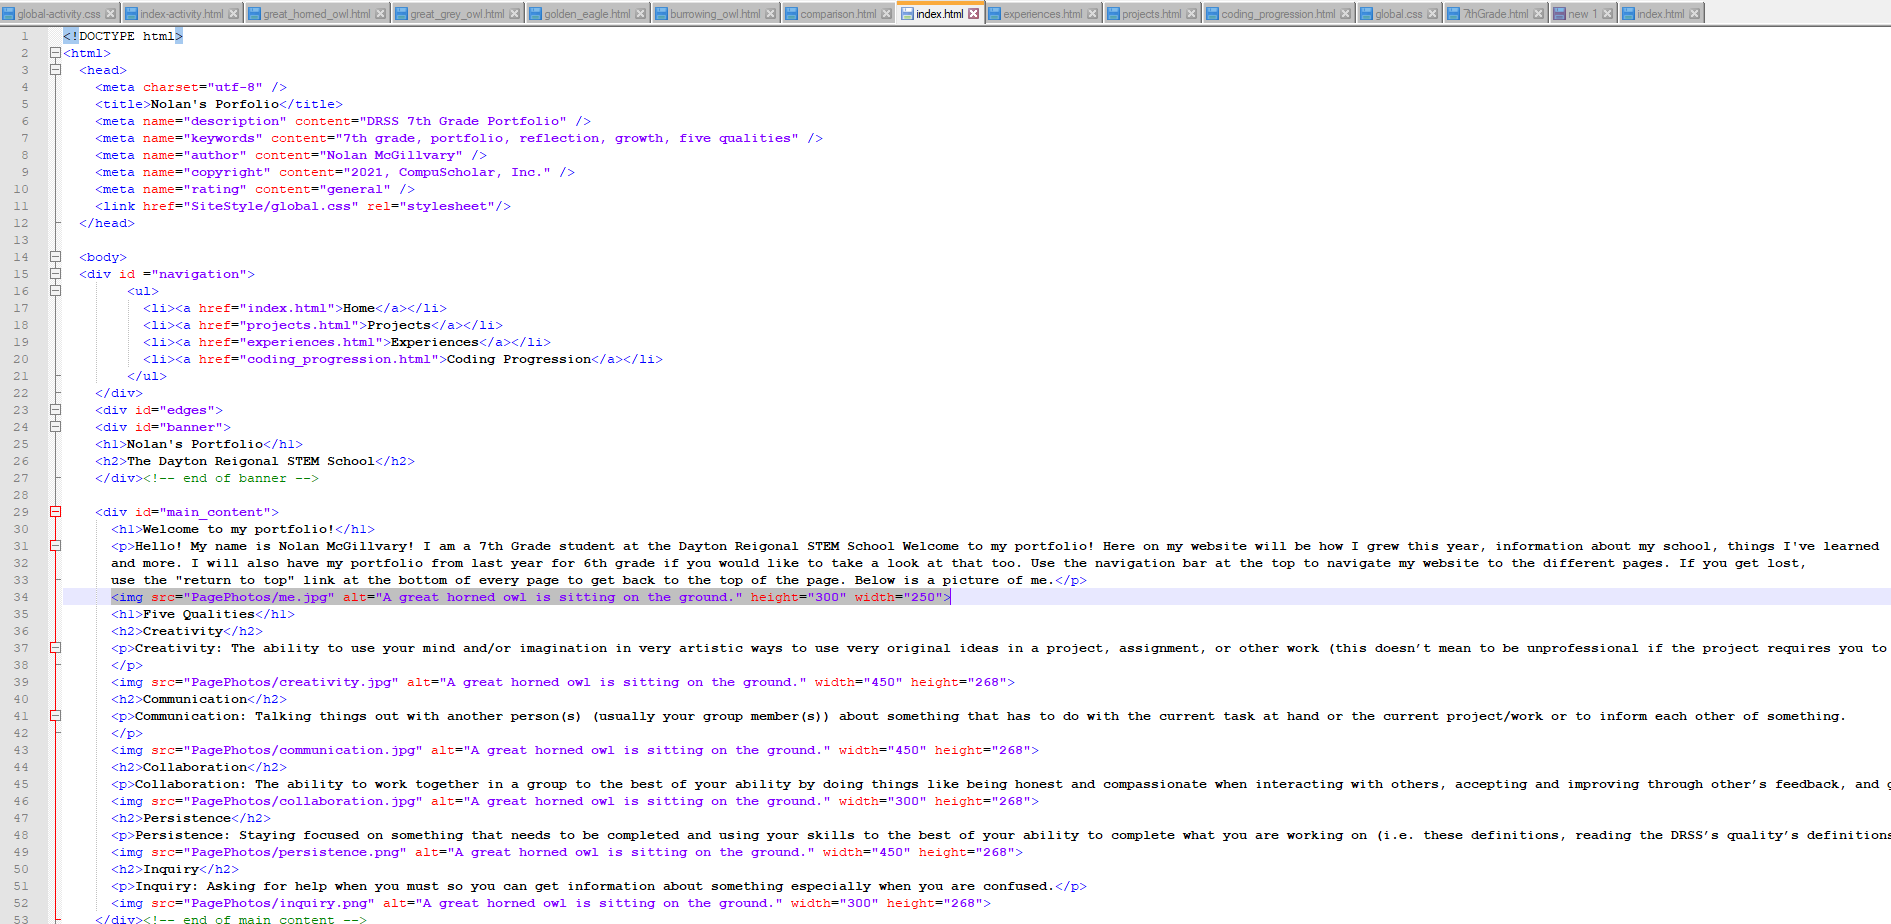The image size is (1891, 924).
Task: Open the great_horned_owl.html tab
Action: (316, 14)
